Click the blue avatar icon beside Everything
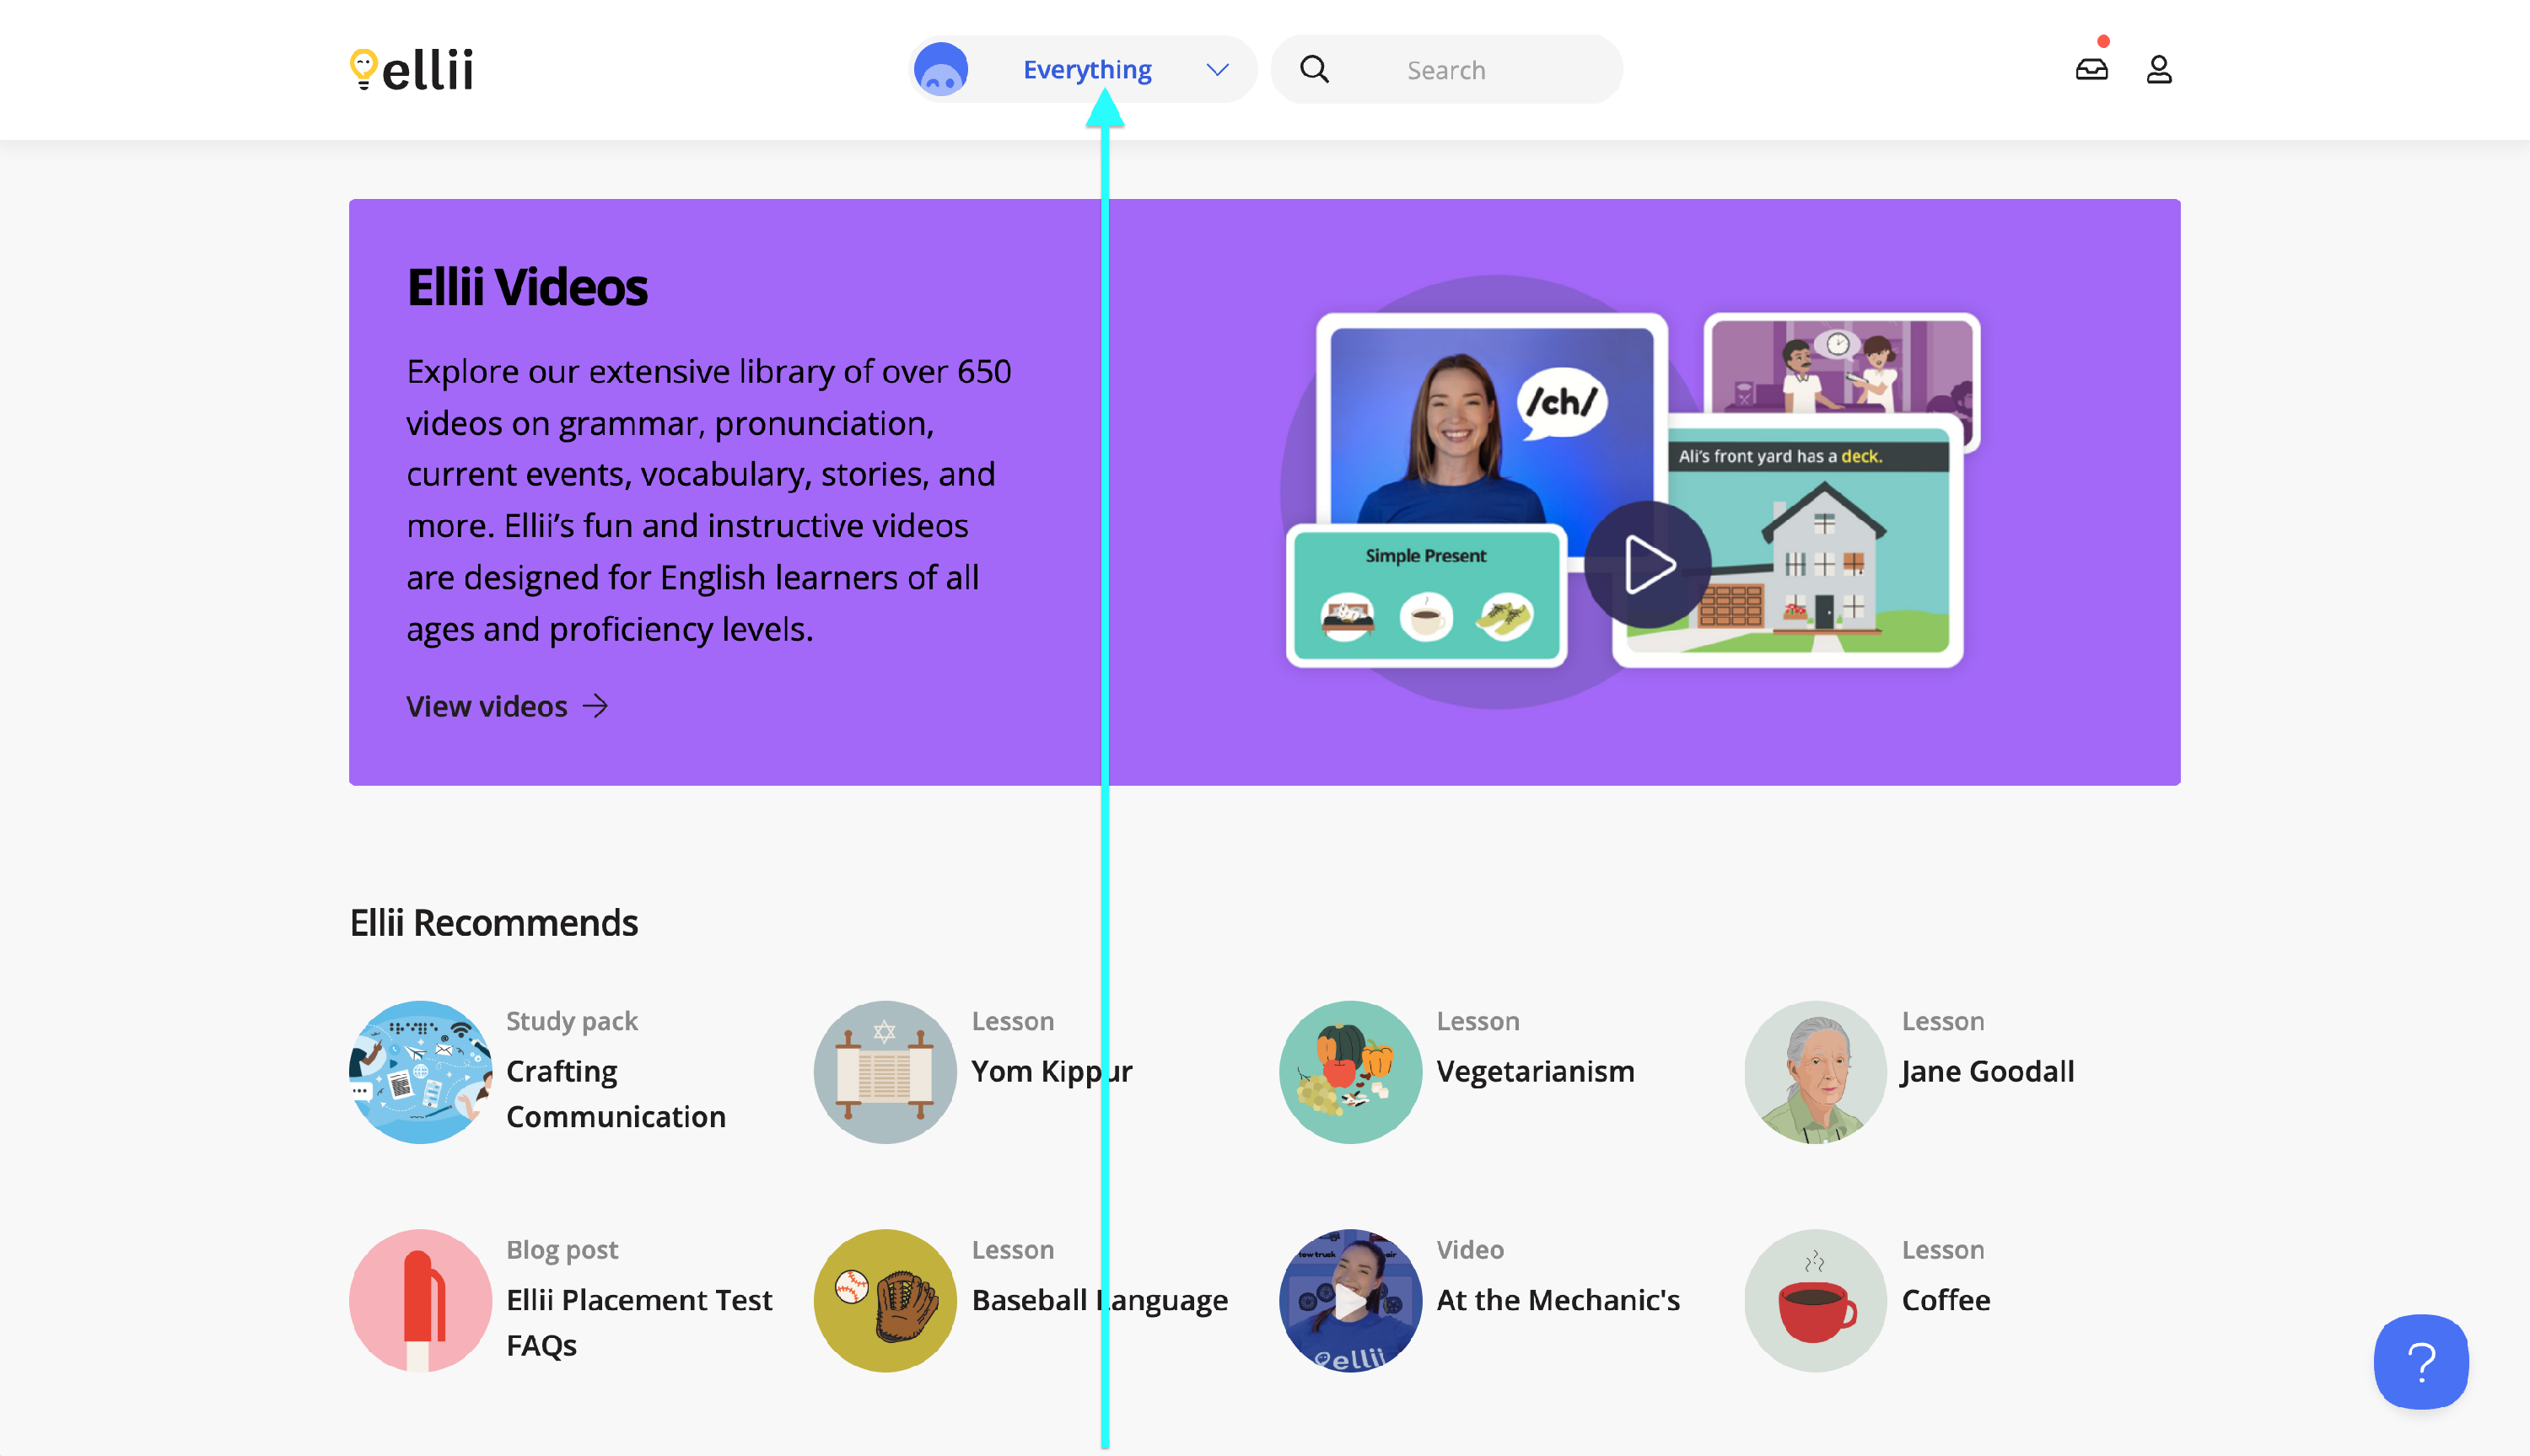Image resolution: width=2530 pixels, height=1456 pixels. [x=940, y=69]
